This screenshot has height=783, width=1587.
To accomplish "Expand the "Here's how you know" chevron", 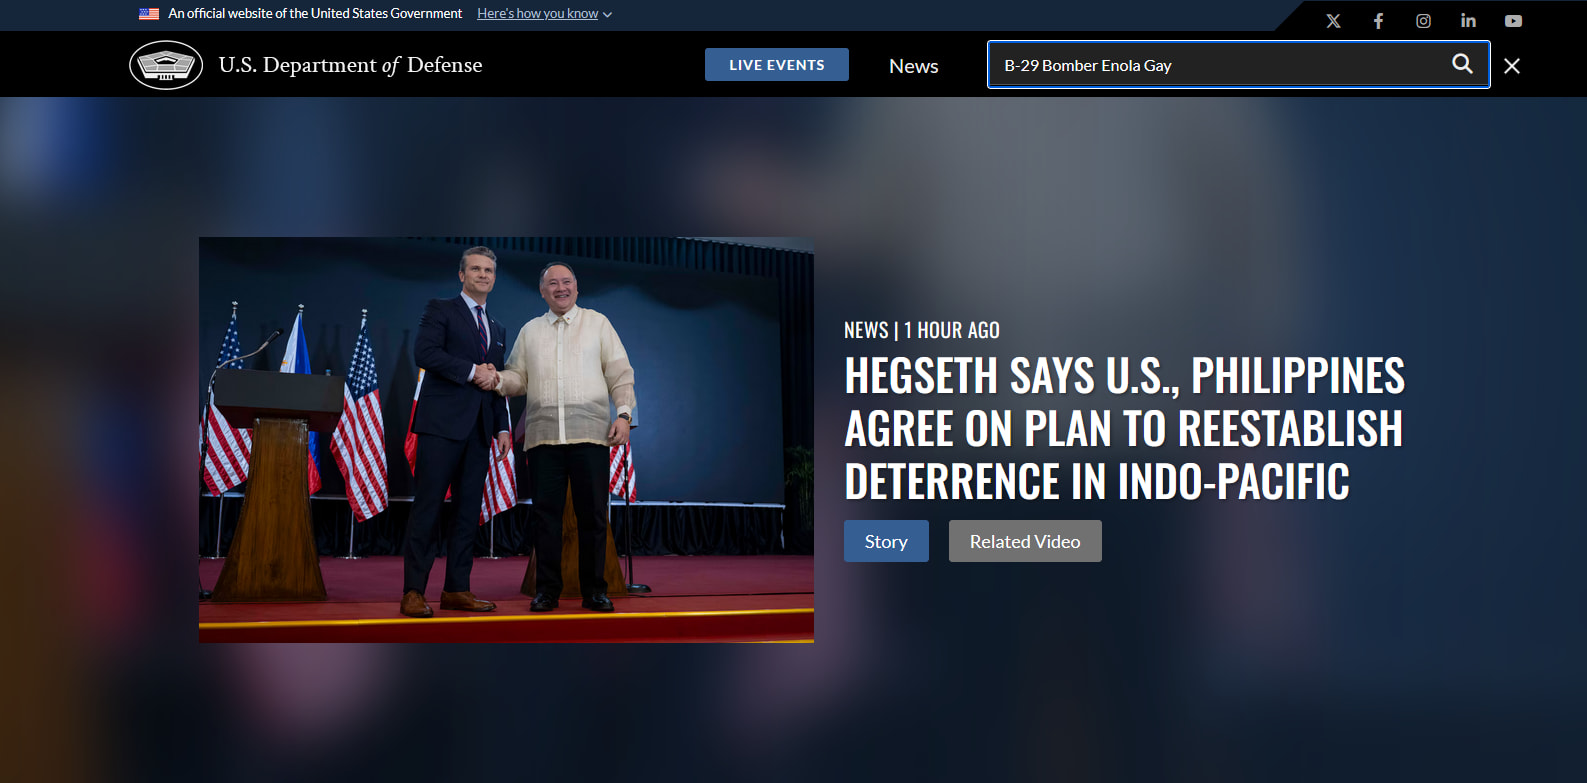I will pos(608,15).
